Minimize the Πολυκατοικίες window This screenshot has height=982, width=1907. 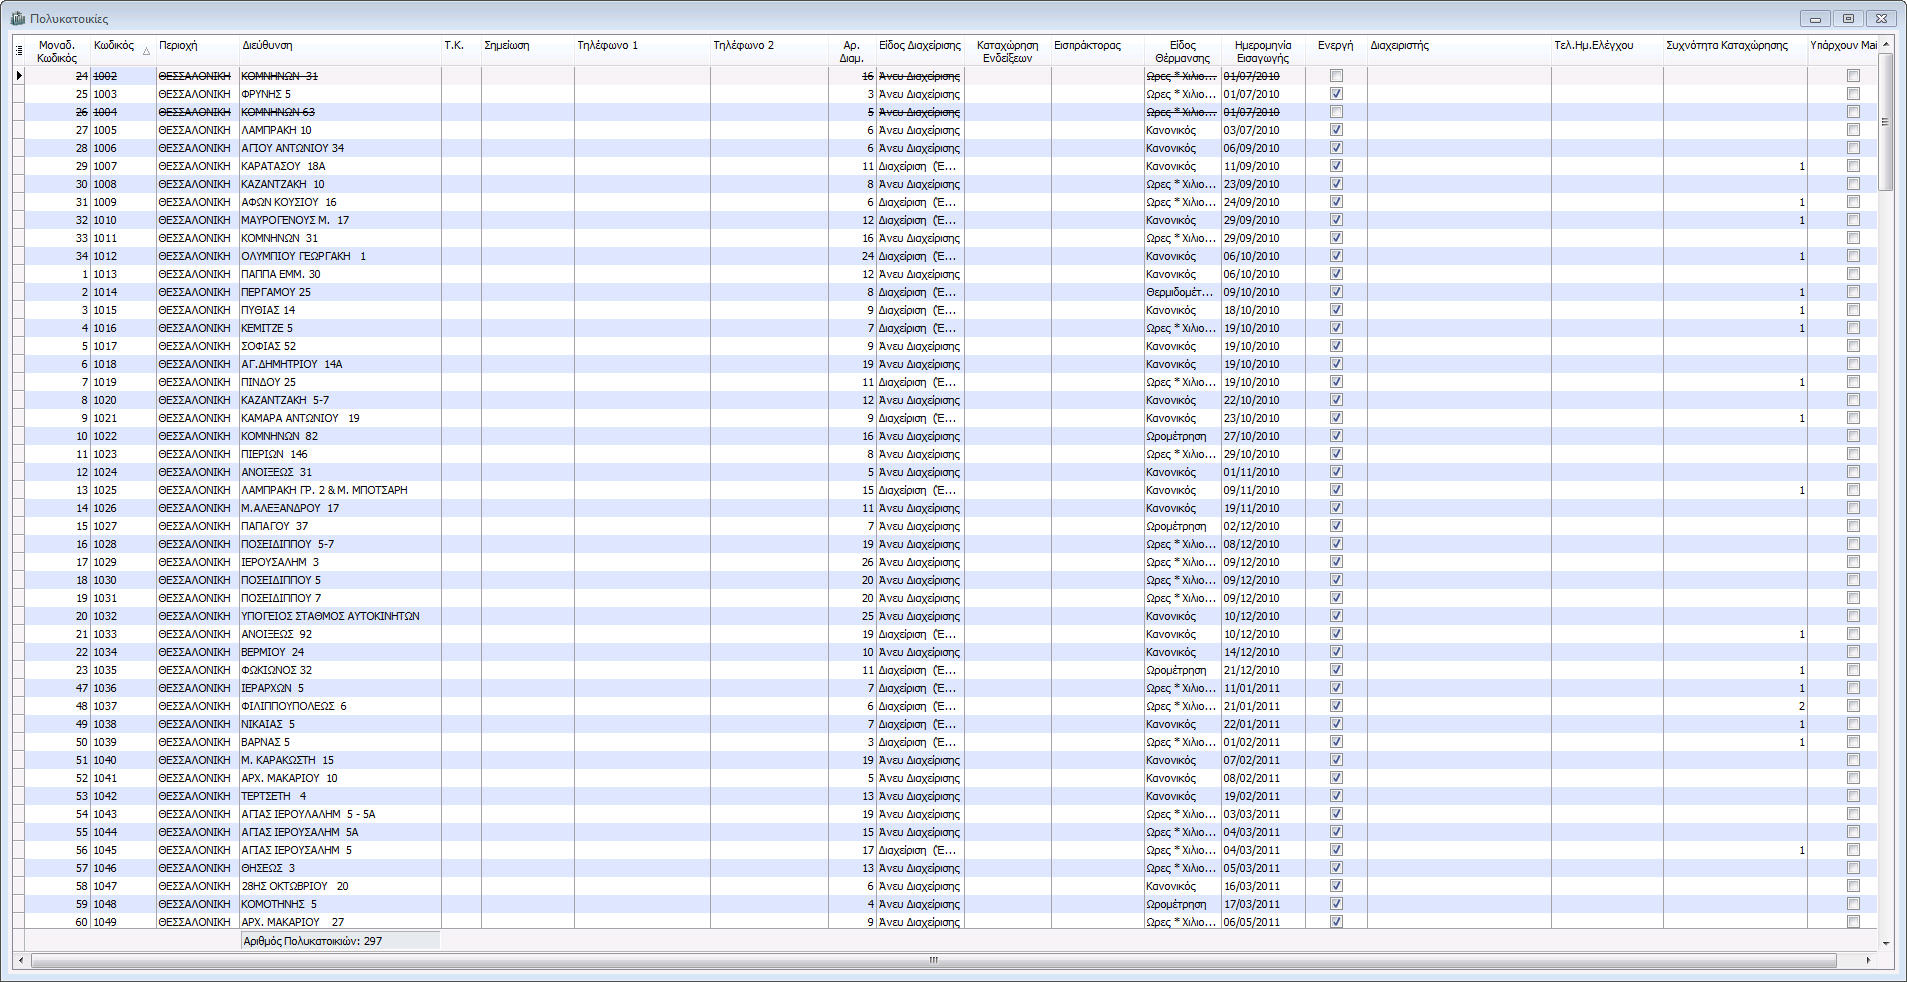coord(1815,18)
